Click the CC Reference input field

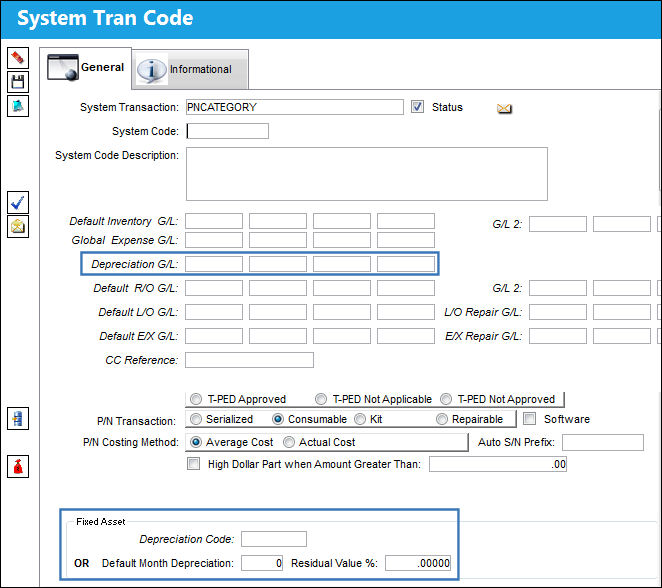[249, 360]
